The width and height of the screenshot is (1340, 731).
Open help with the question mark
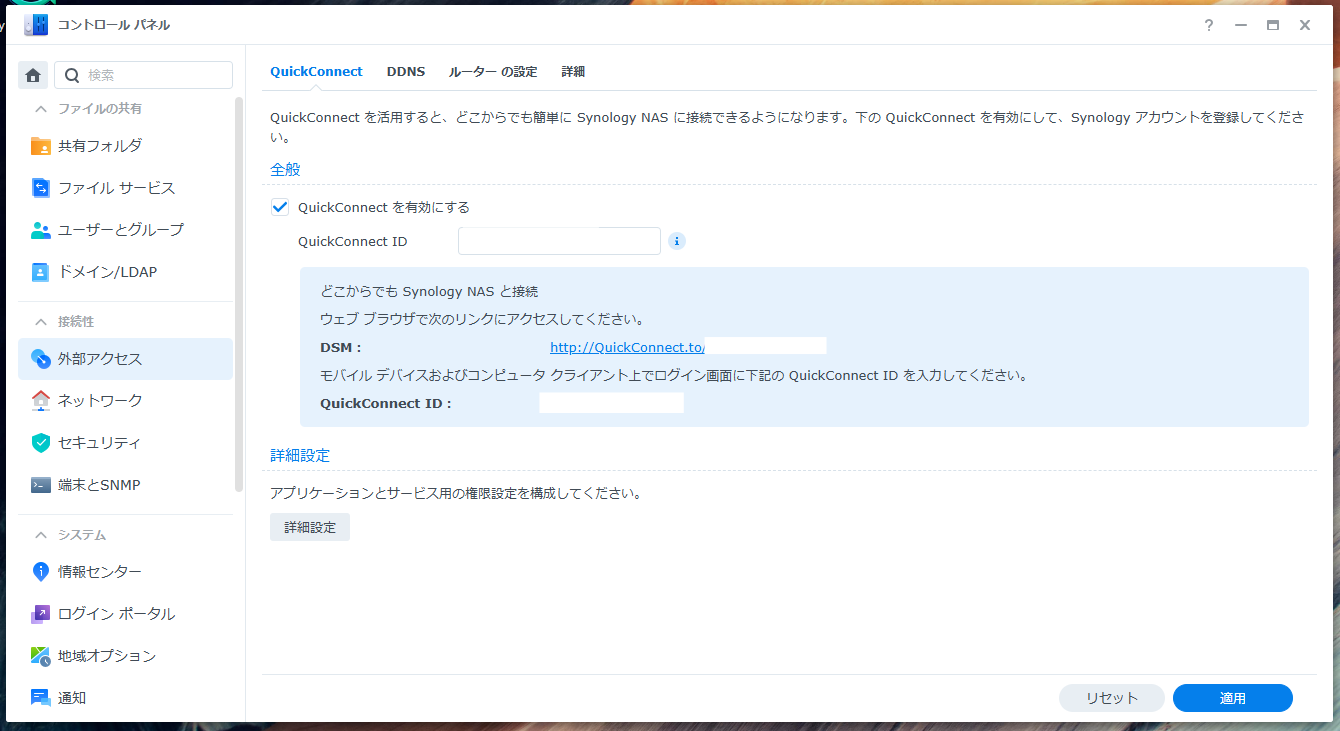(x=1209, y=25)
